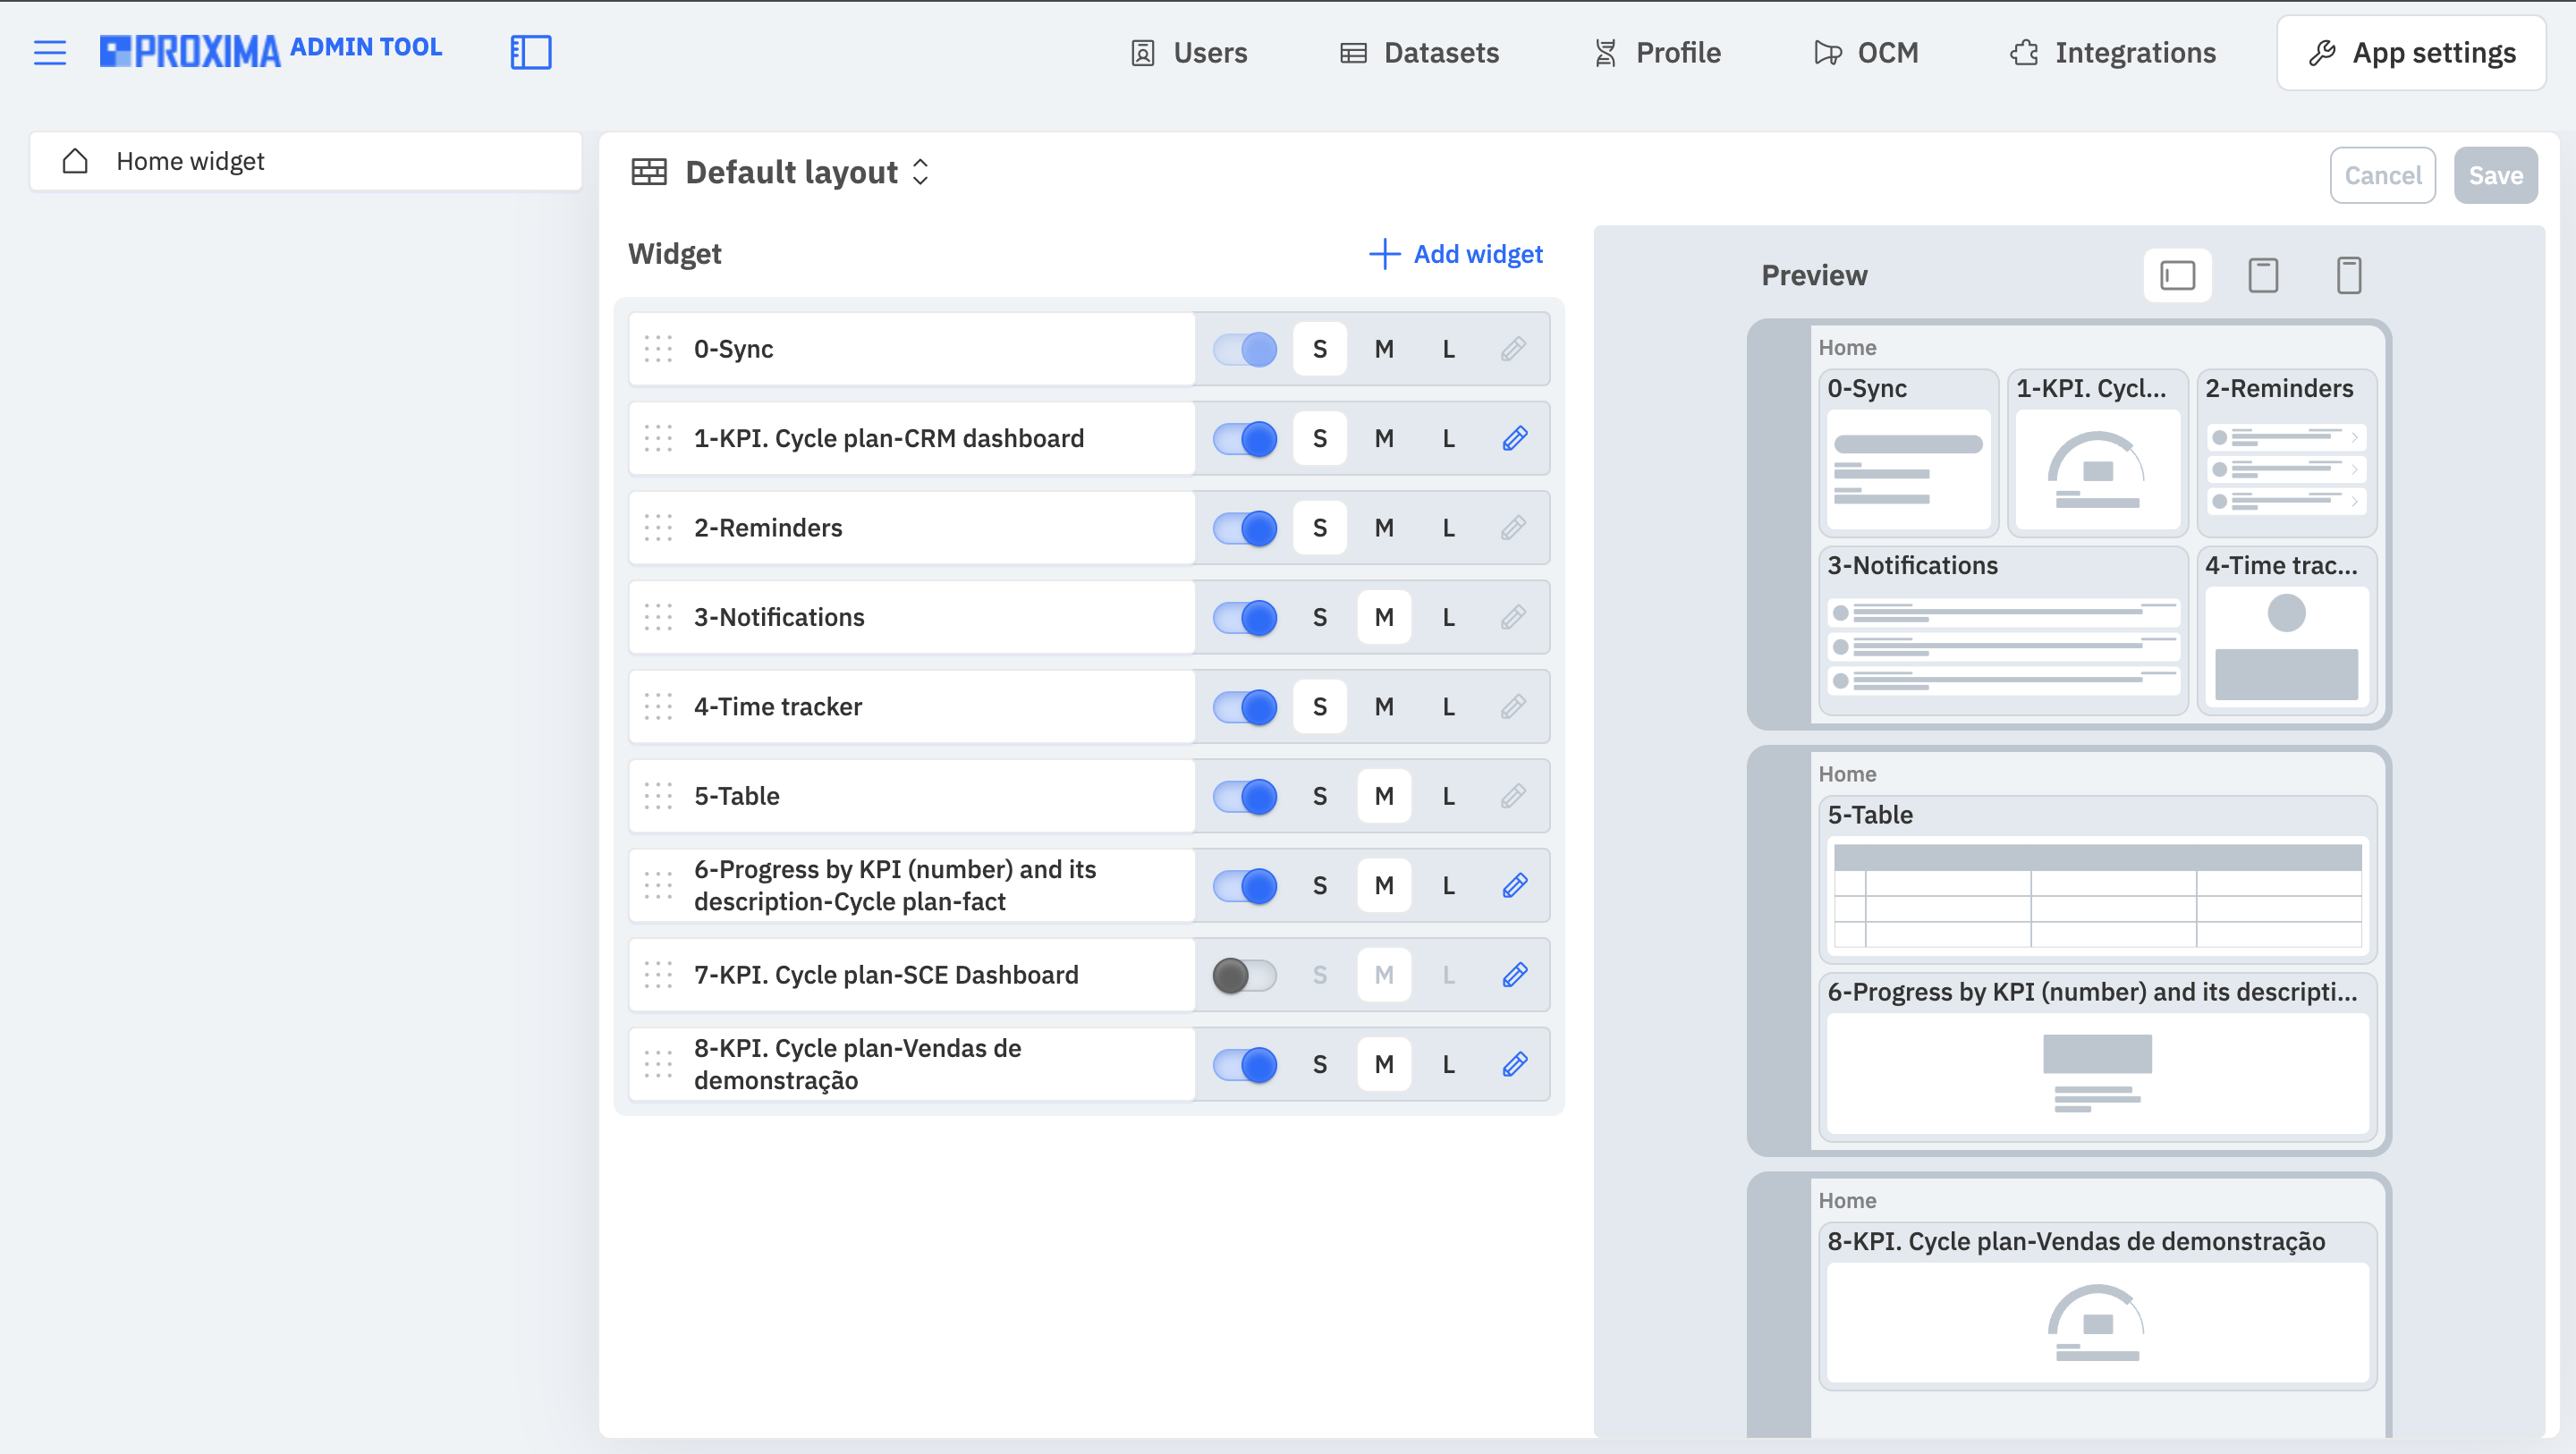Set 1-KPI CRM dashboard size to L

(1448, 438)
